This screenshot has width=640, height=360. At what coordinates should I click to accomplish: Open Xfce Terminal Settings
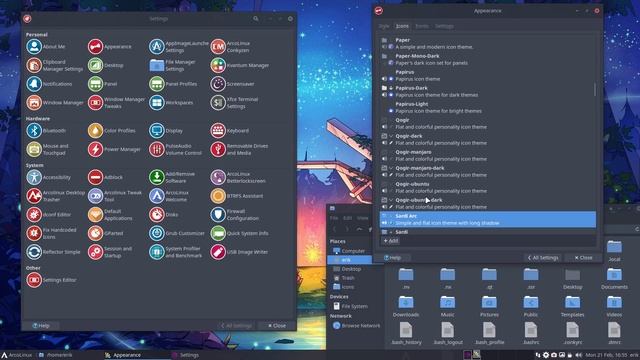click(234, 103)
